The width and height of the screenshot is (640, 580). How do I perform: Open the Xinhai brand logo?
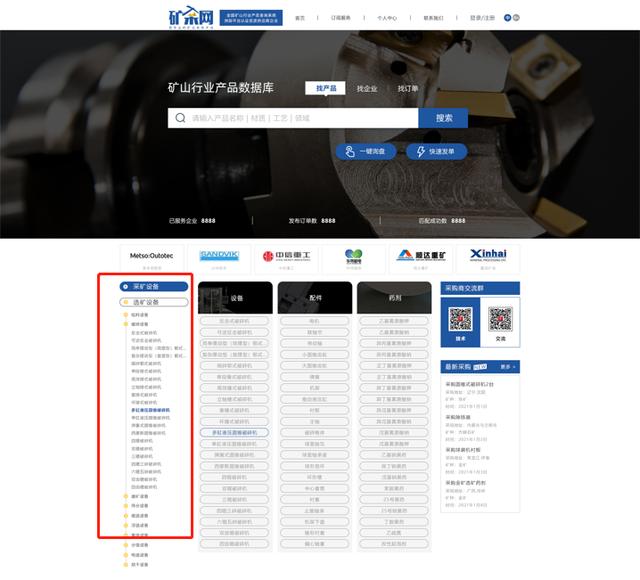487,257
